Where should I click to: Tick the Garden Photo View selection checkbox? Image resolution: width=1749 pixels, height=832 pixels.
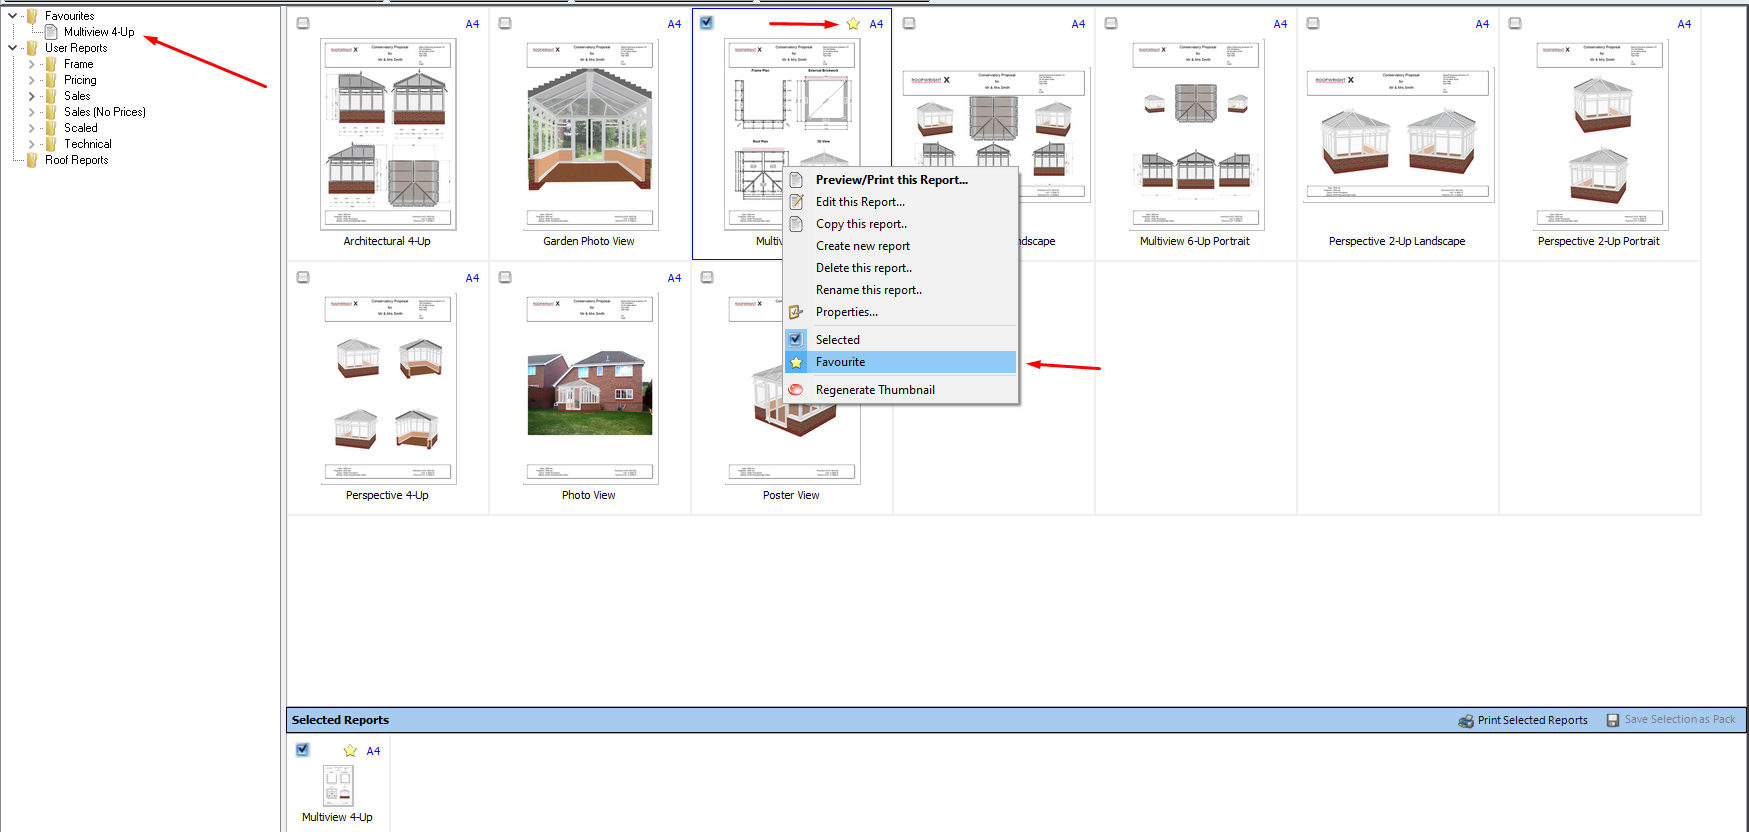click(505, 23)
